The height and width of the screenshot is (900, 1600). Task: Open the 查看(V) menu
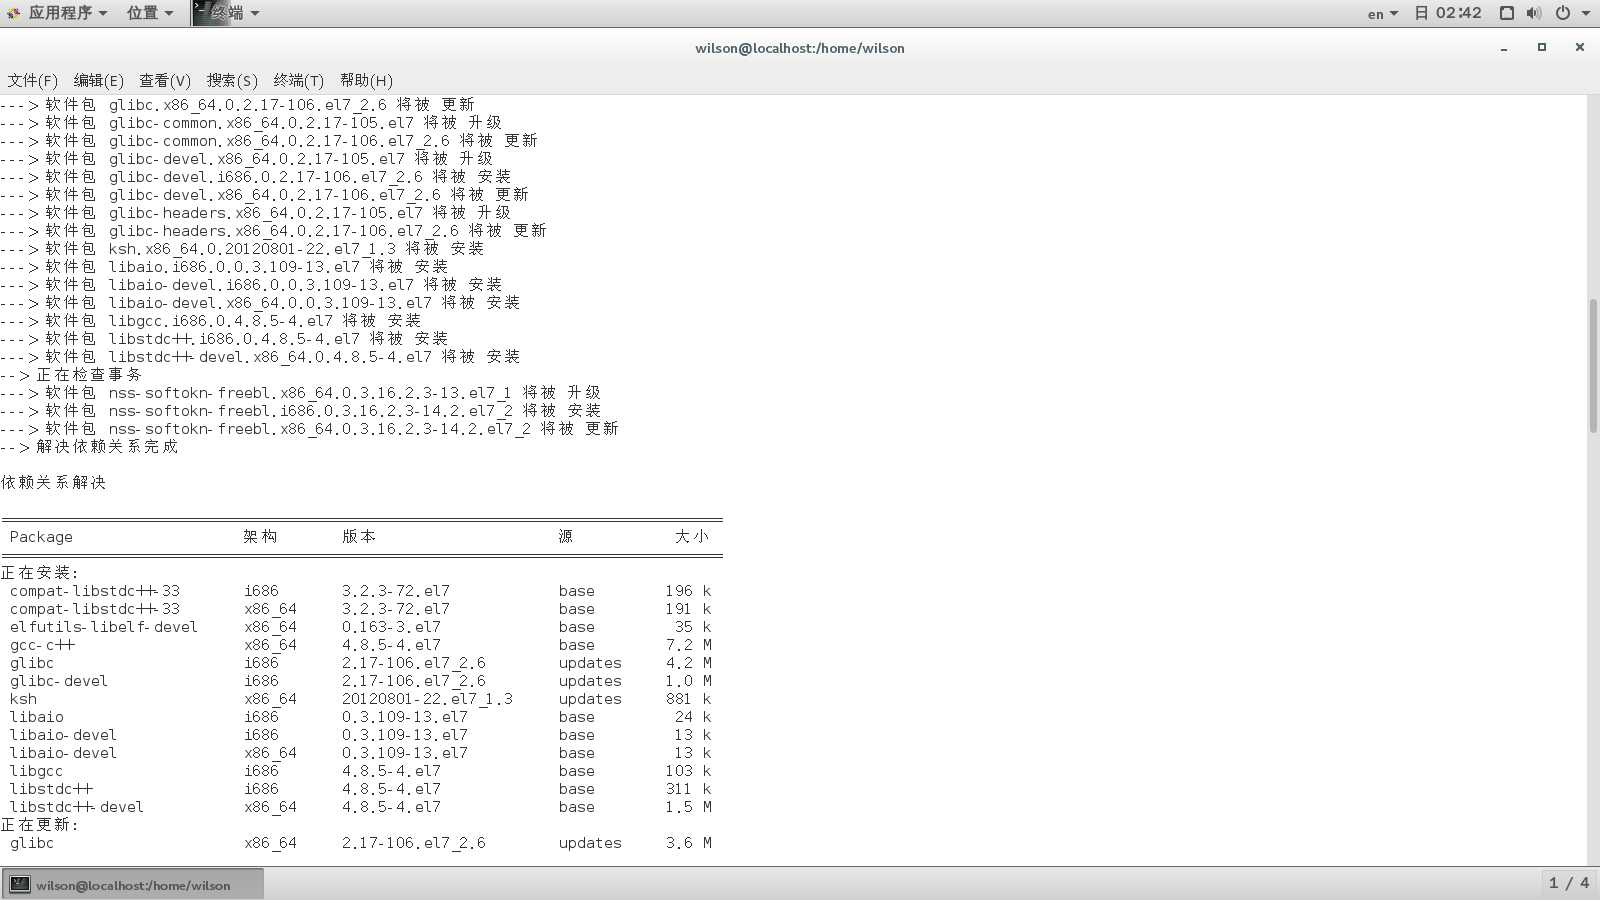click(165, 80)
